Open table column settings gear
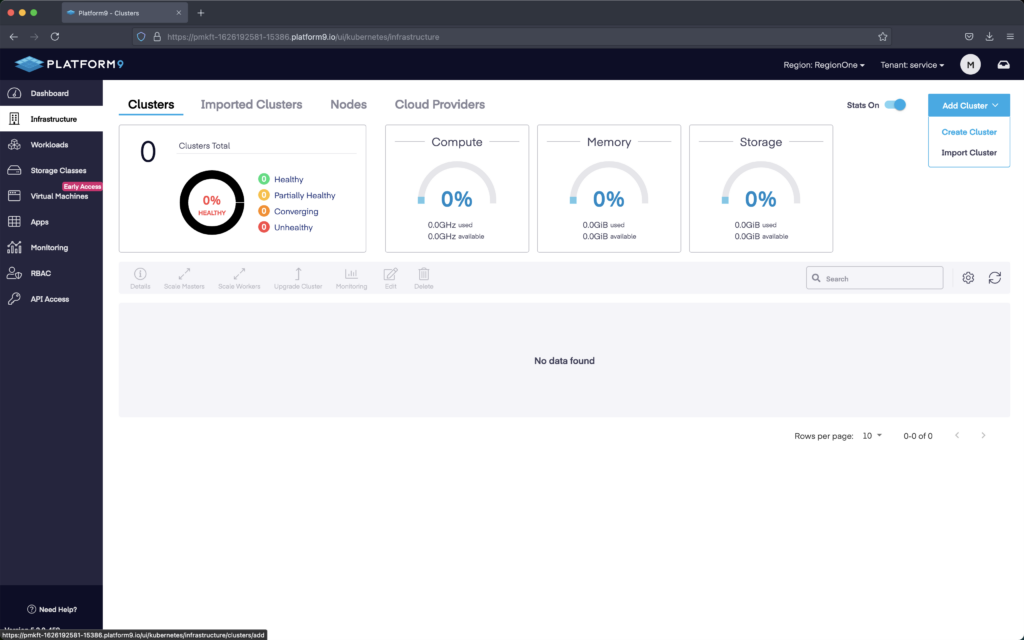This screenshot has width=1024, height=640. click(968, 278)
